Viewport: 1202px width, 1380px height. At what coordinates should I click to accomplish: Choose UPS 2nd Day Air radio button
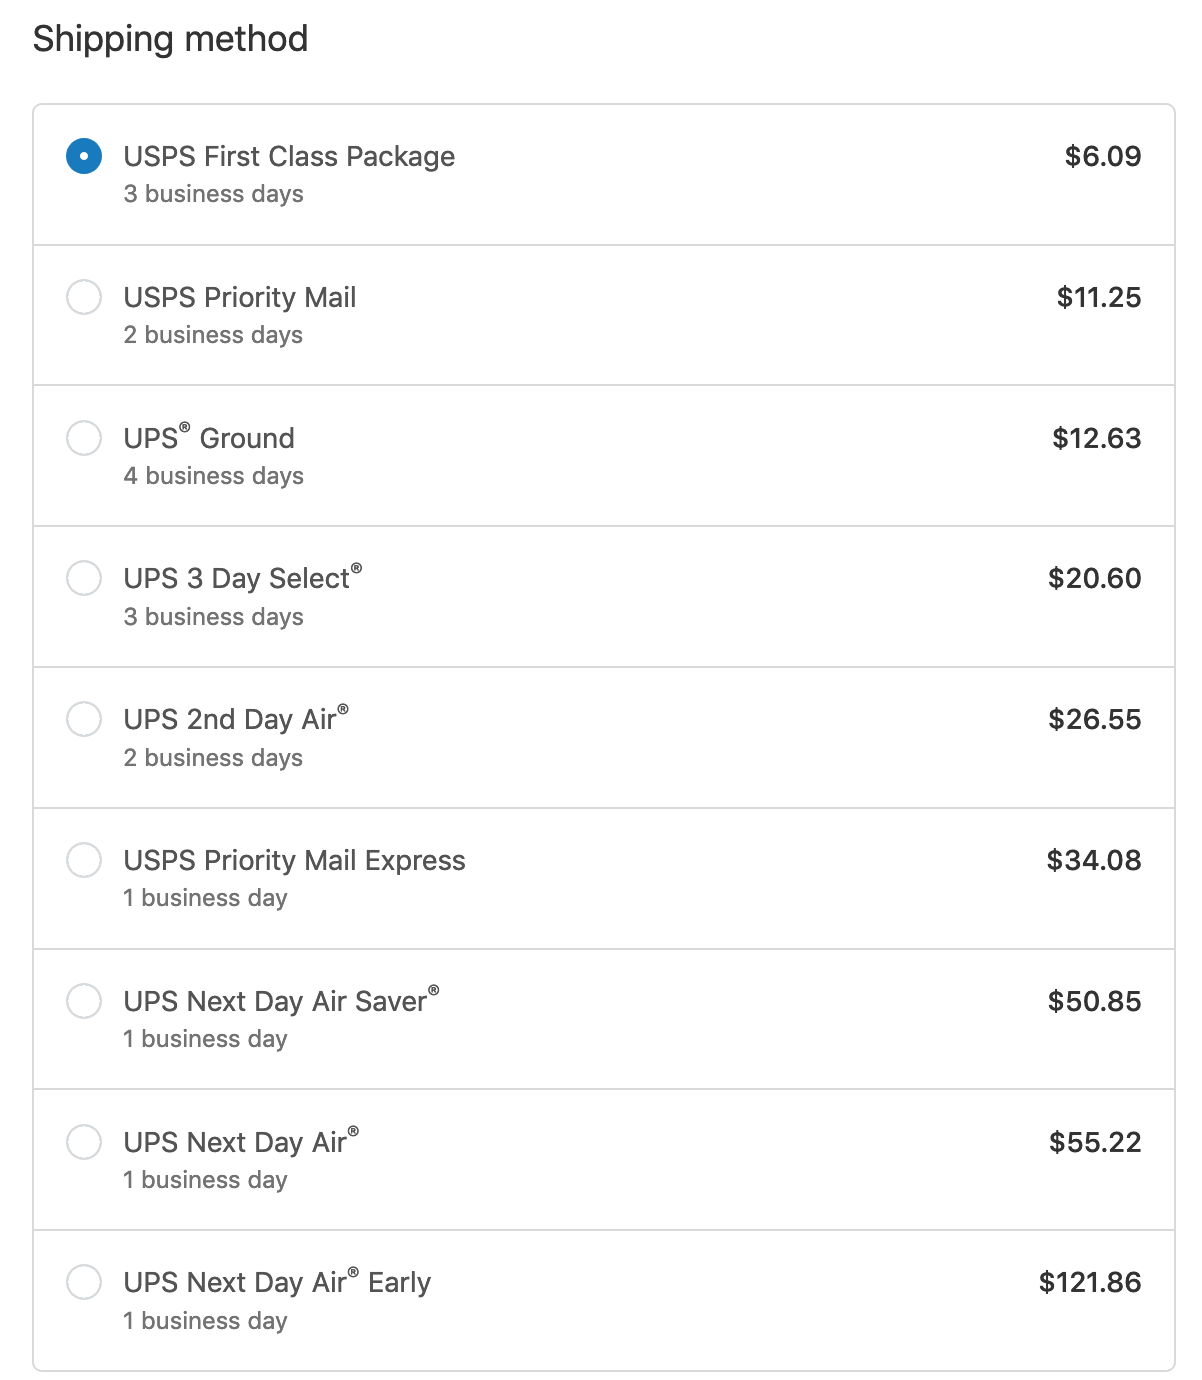point(84,719)
